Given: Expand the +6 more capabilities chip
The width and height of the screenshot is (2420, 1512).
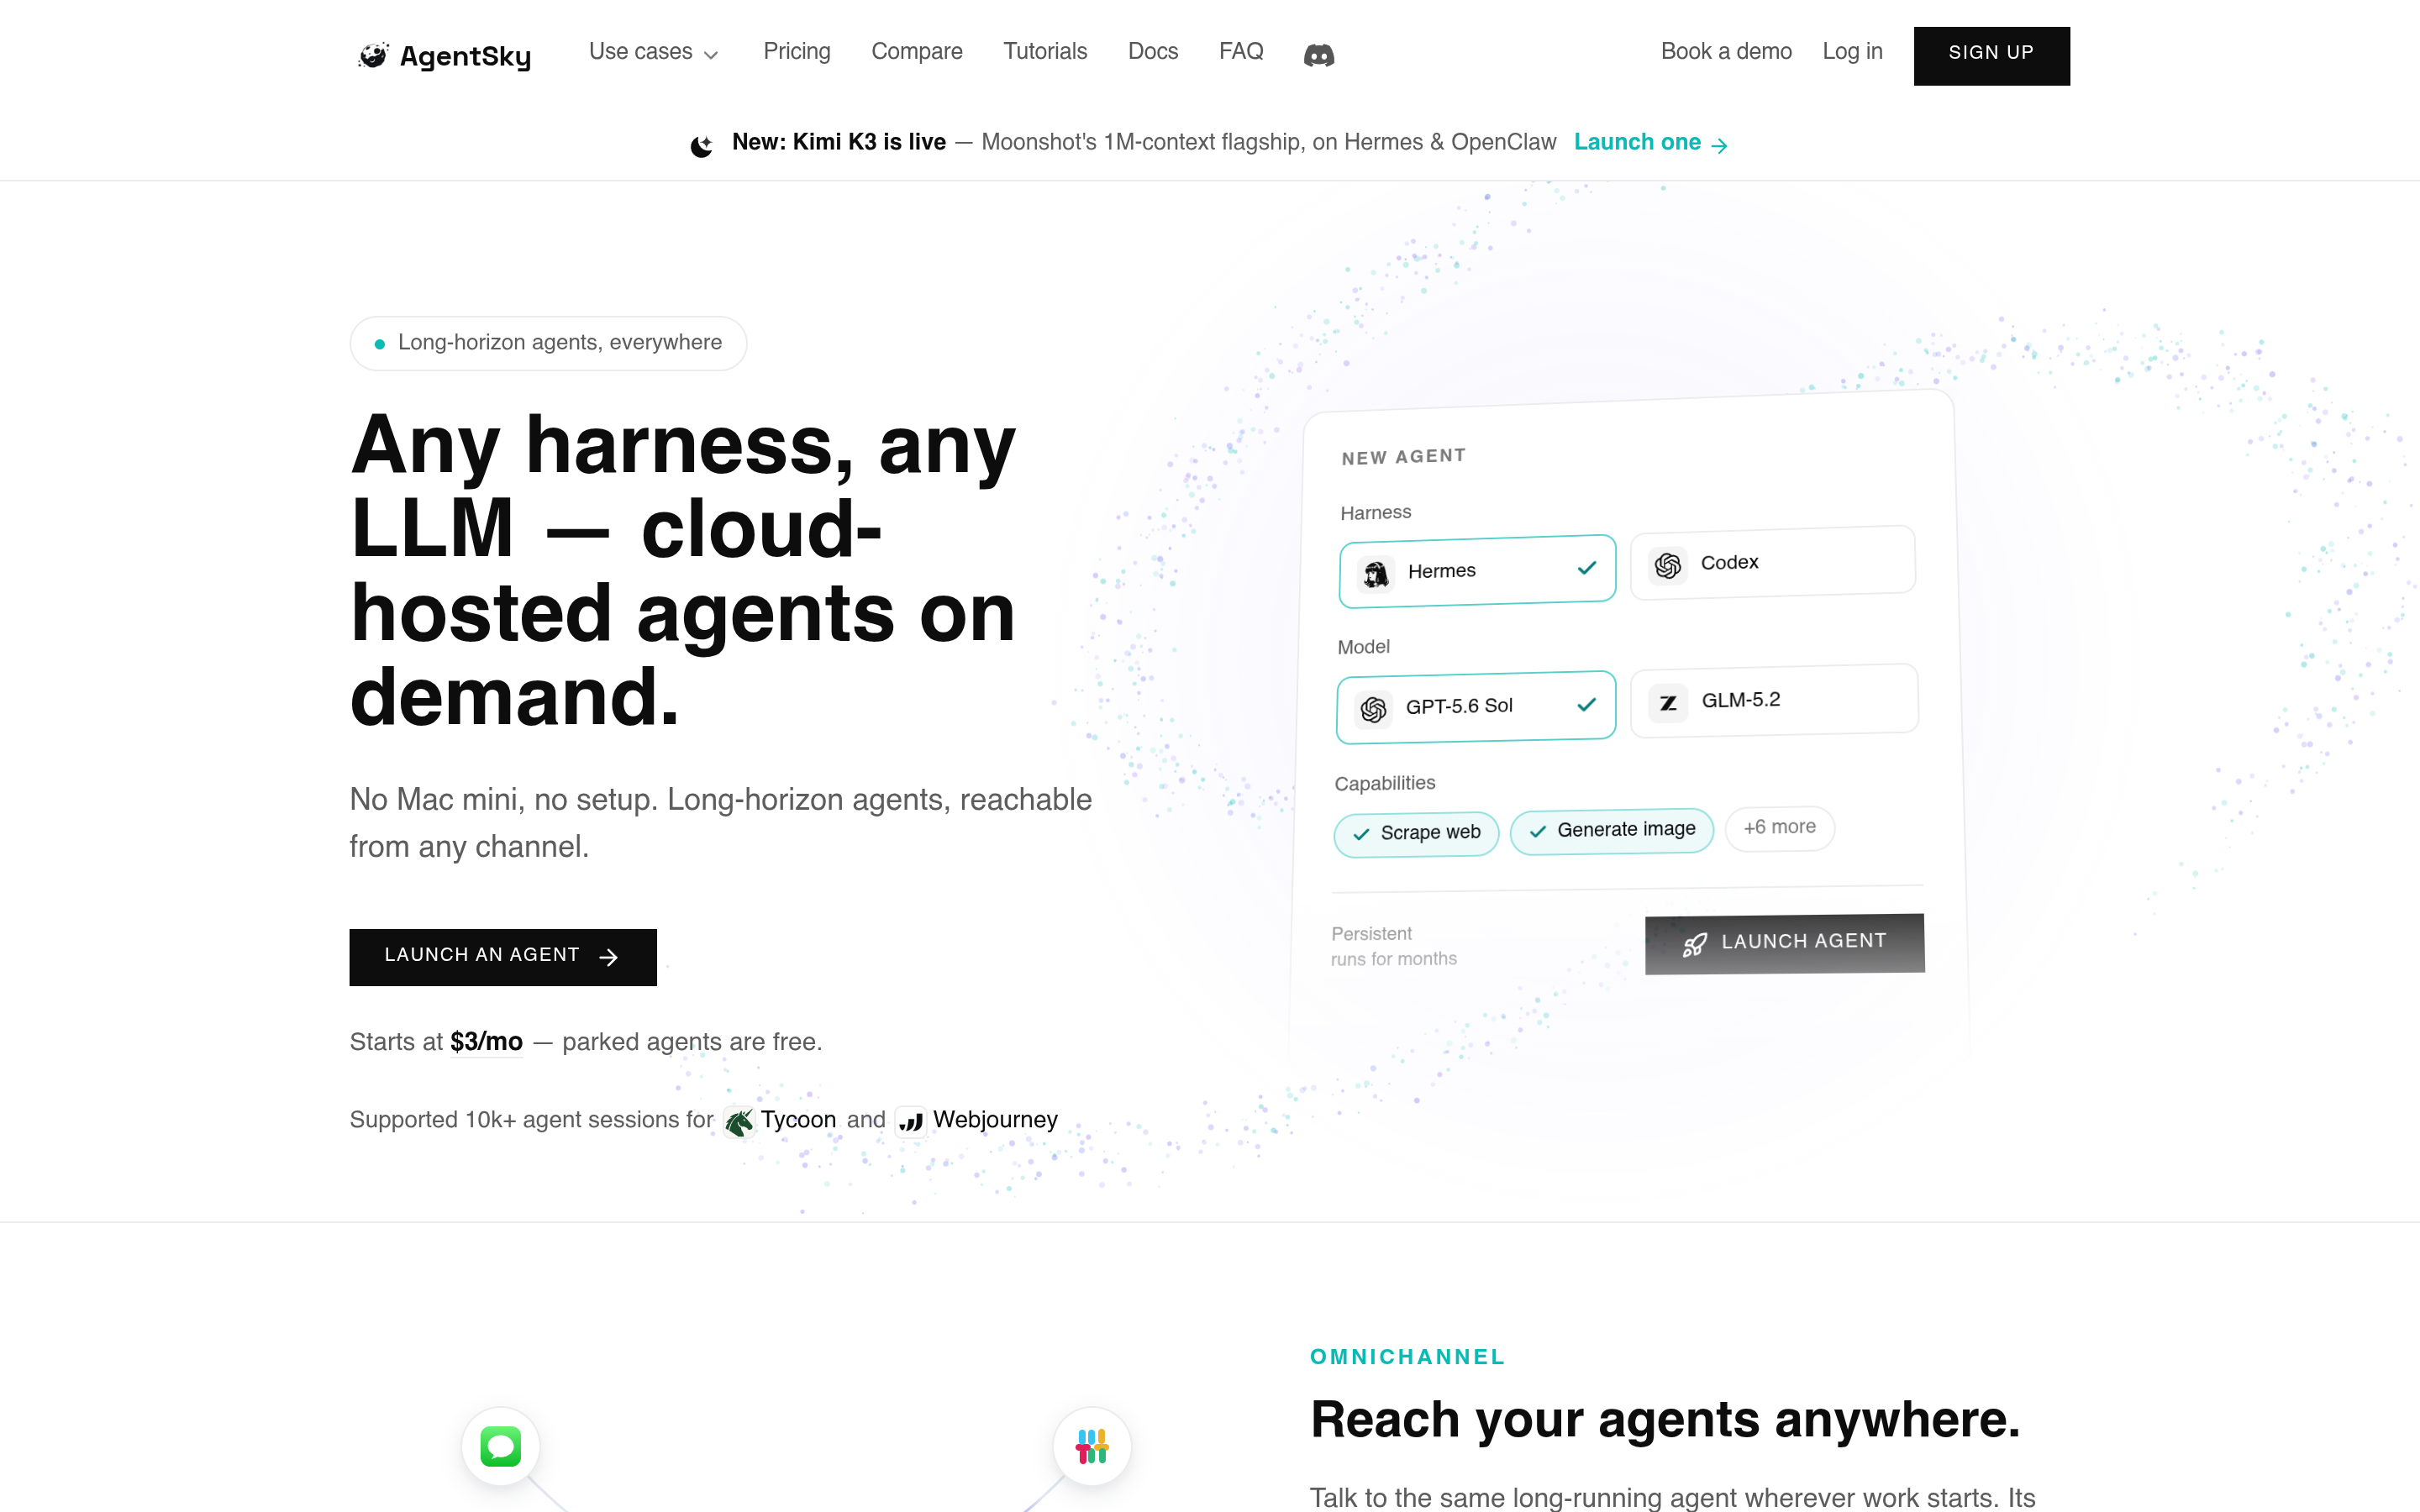Looking at the screenshot, I should (1779, 828).
